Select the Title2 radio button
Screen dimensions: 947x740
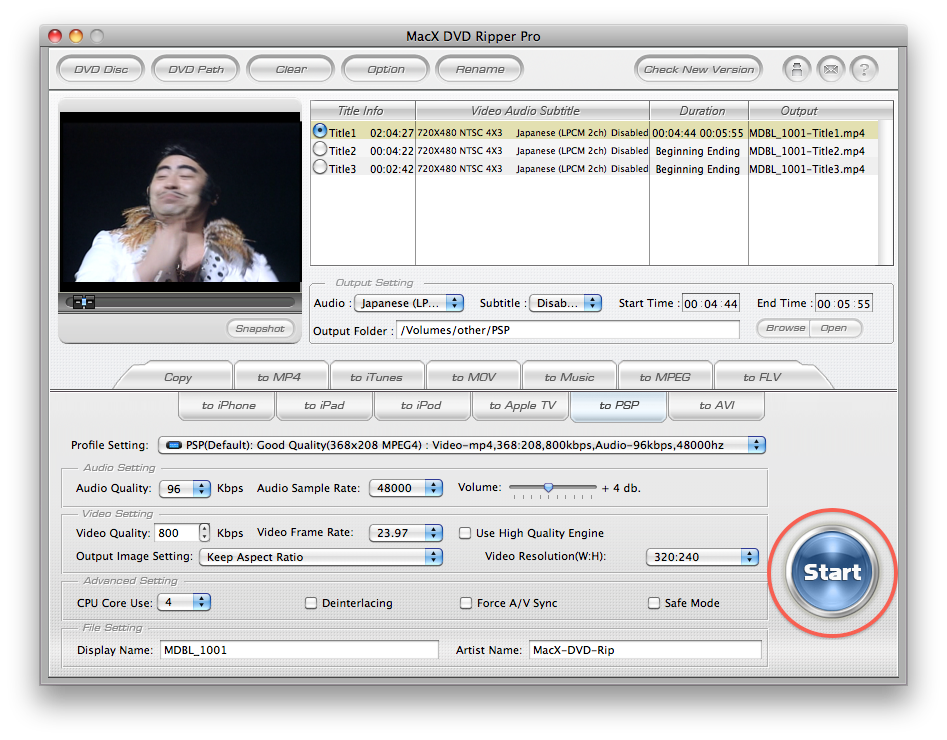click(320, 149)
